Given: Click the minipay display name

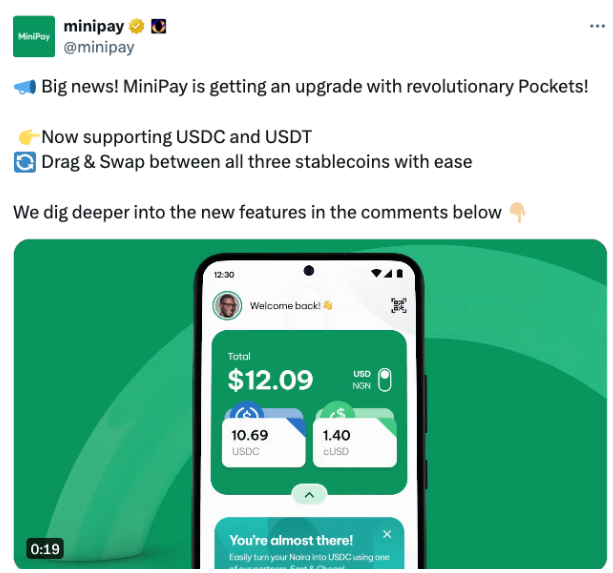Looking at the screenshot, I should pos(94,27).
